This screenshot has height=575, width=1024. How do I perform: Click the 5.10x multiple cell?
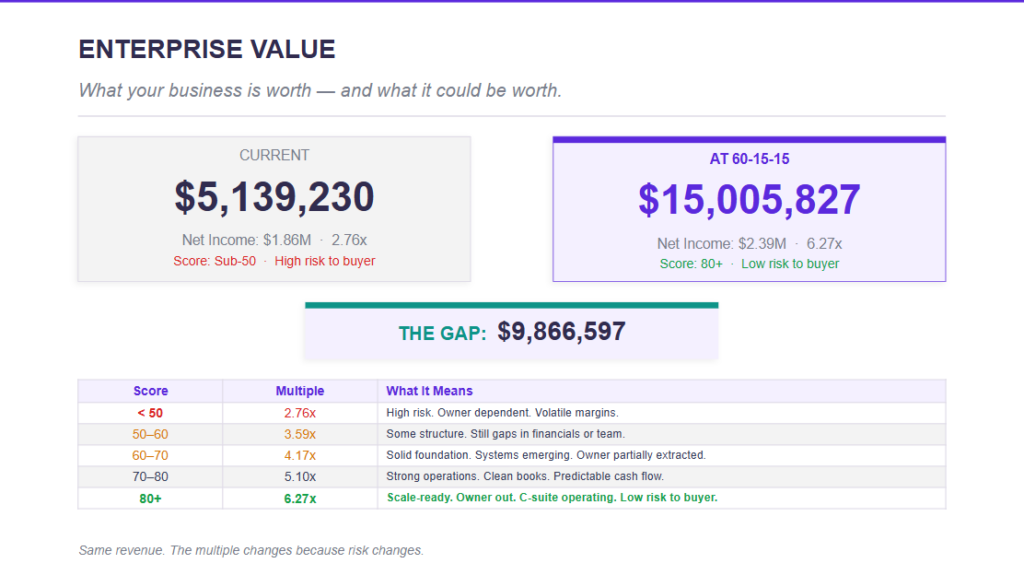pos(300,476)
